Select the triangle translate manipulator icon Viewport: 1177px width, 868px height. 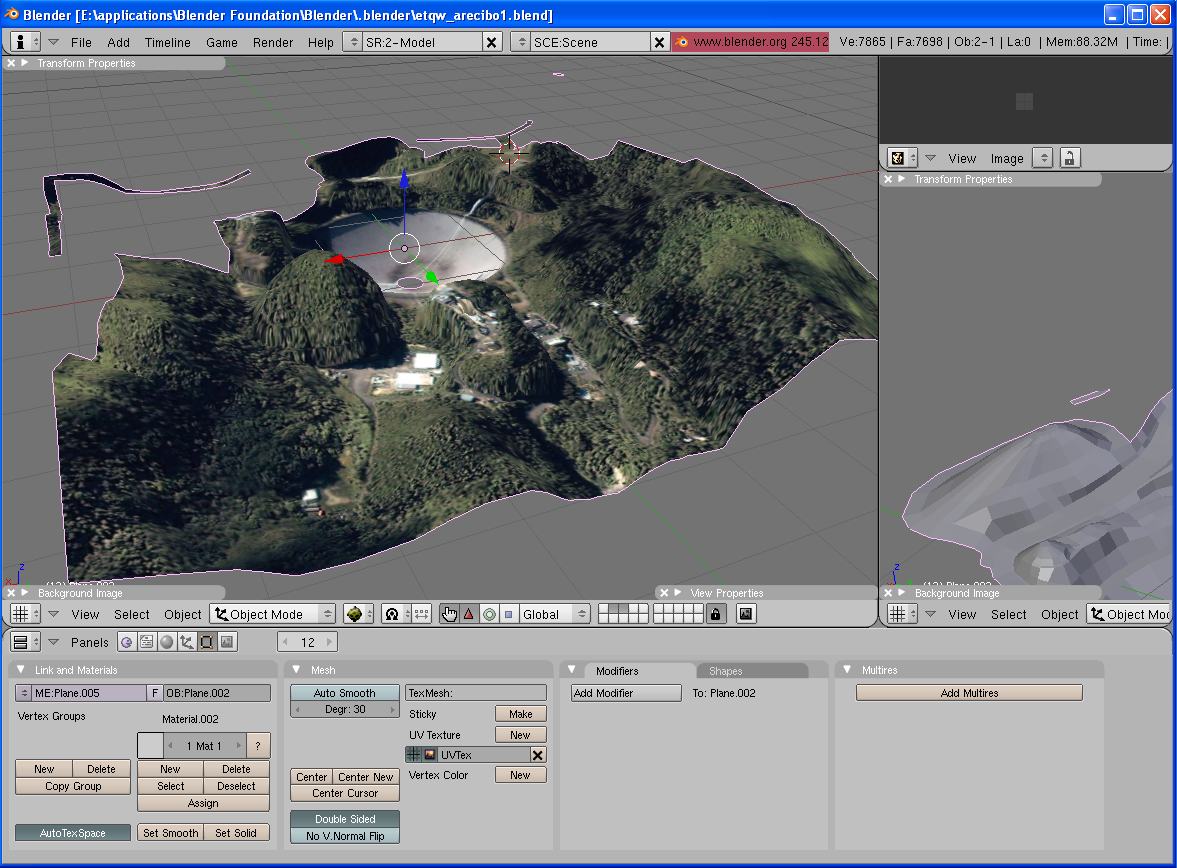(468, 614)
